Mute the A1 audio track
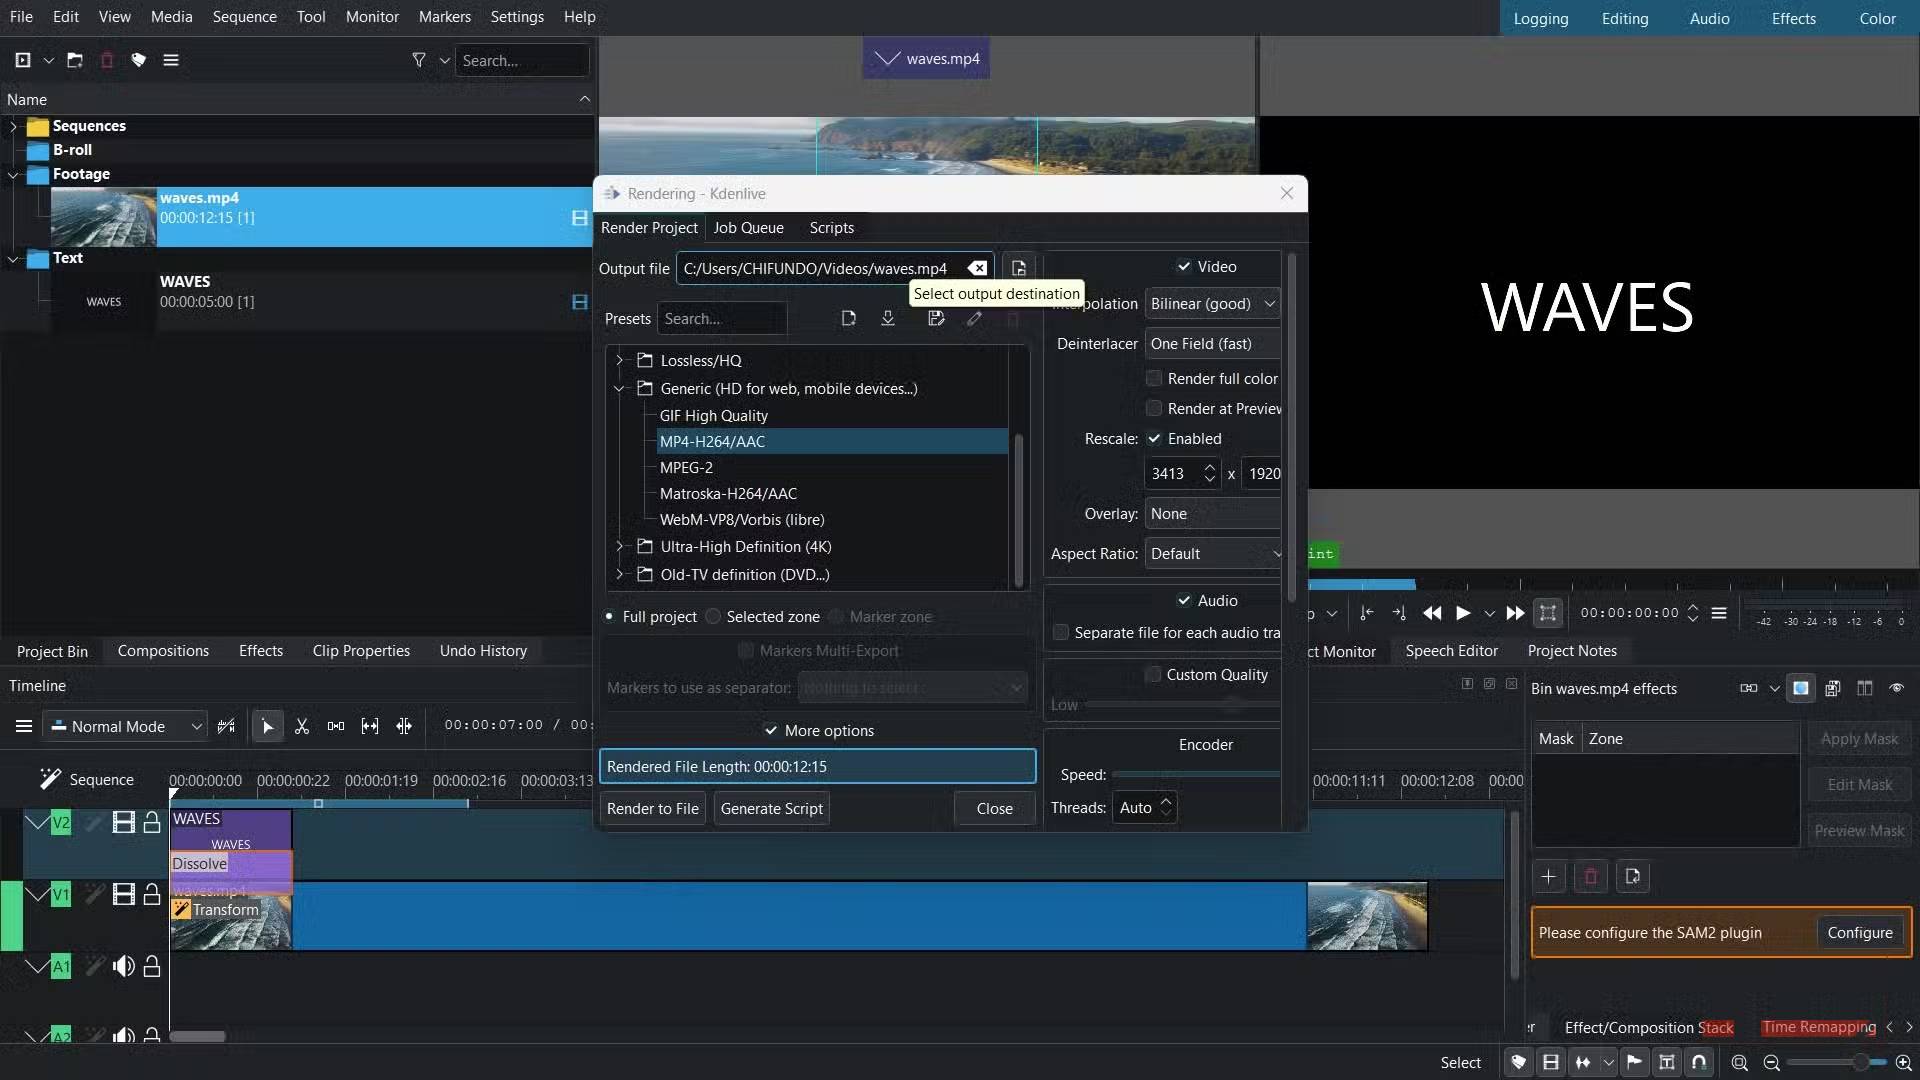 click(x=123, y=966)
